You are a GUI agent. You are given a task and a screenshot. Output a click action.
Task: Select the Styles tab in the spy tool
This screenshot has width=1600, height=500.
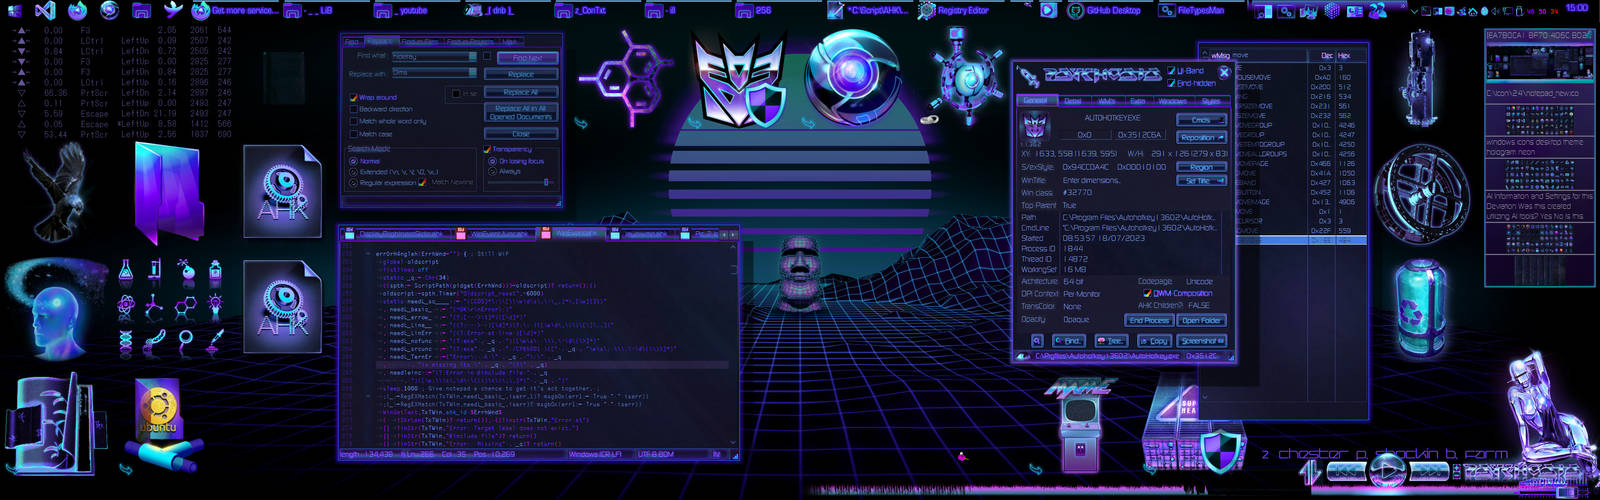(1210, 100)
